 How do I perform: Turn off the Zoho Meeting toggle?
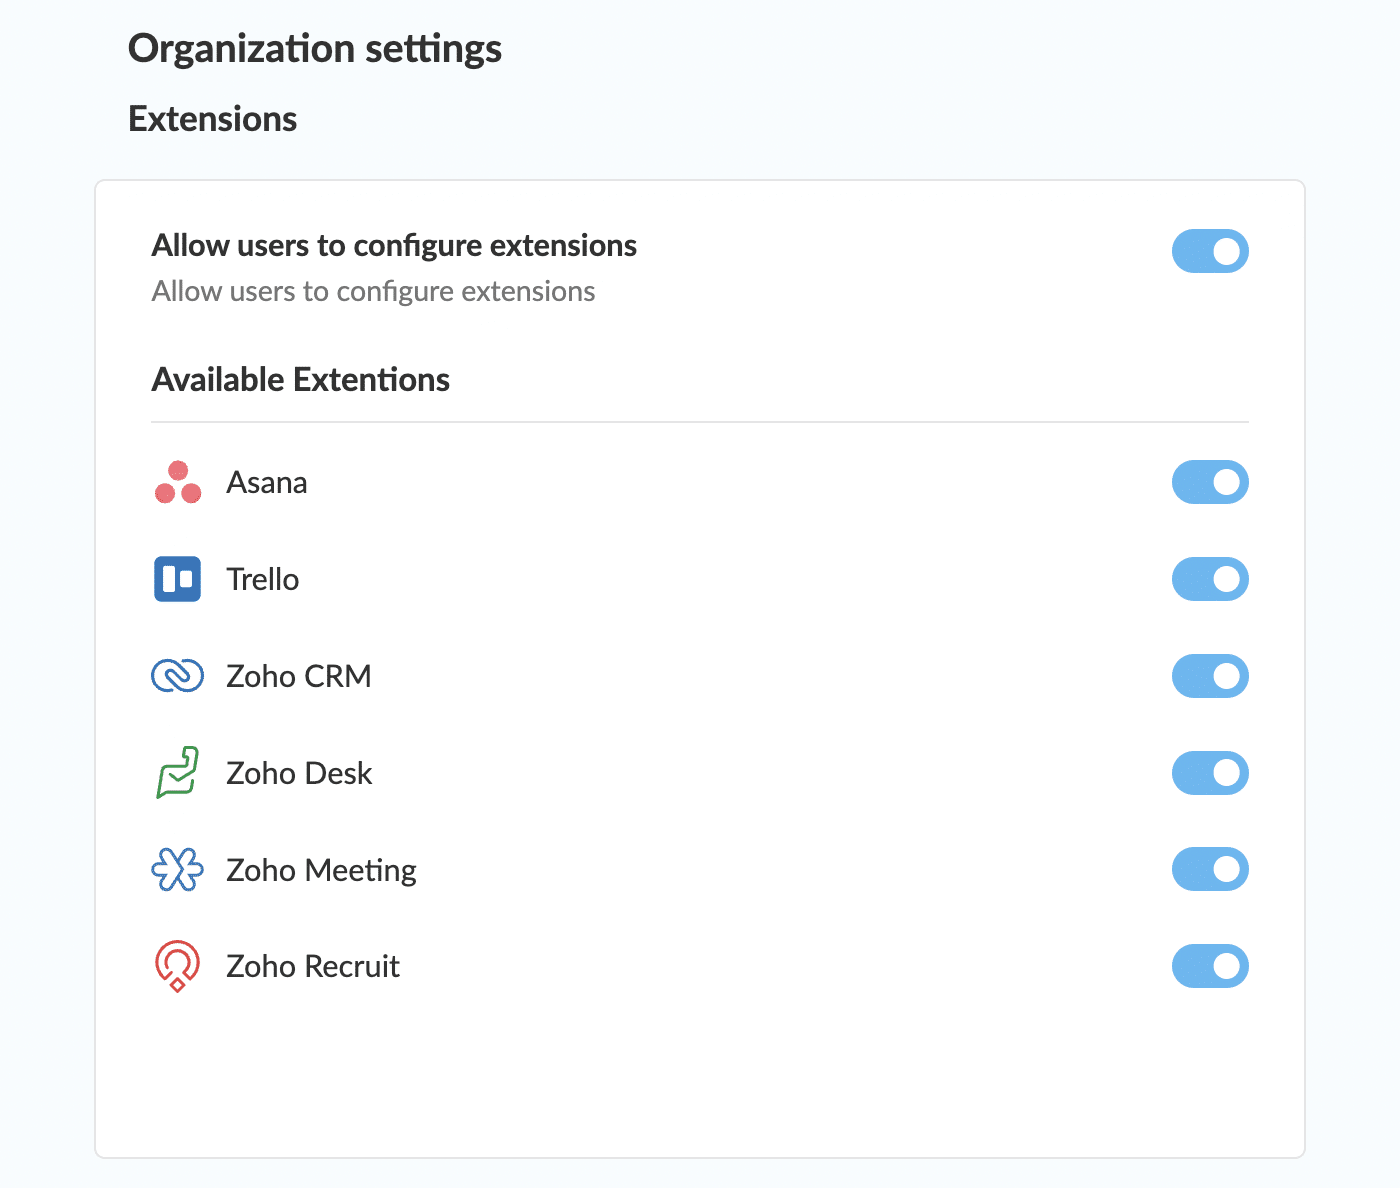pos(1210,869)
